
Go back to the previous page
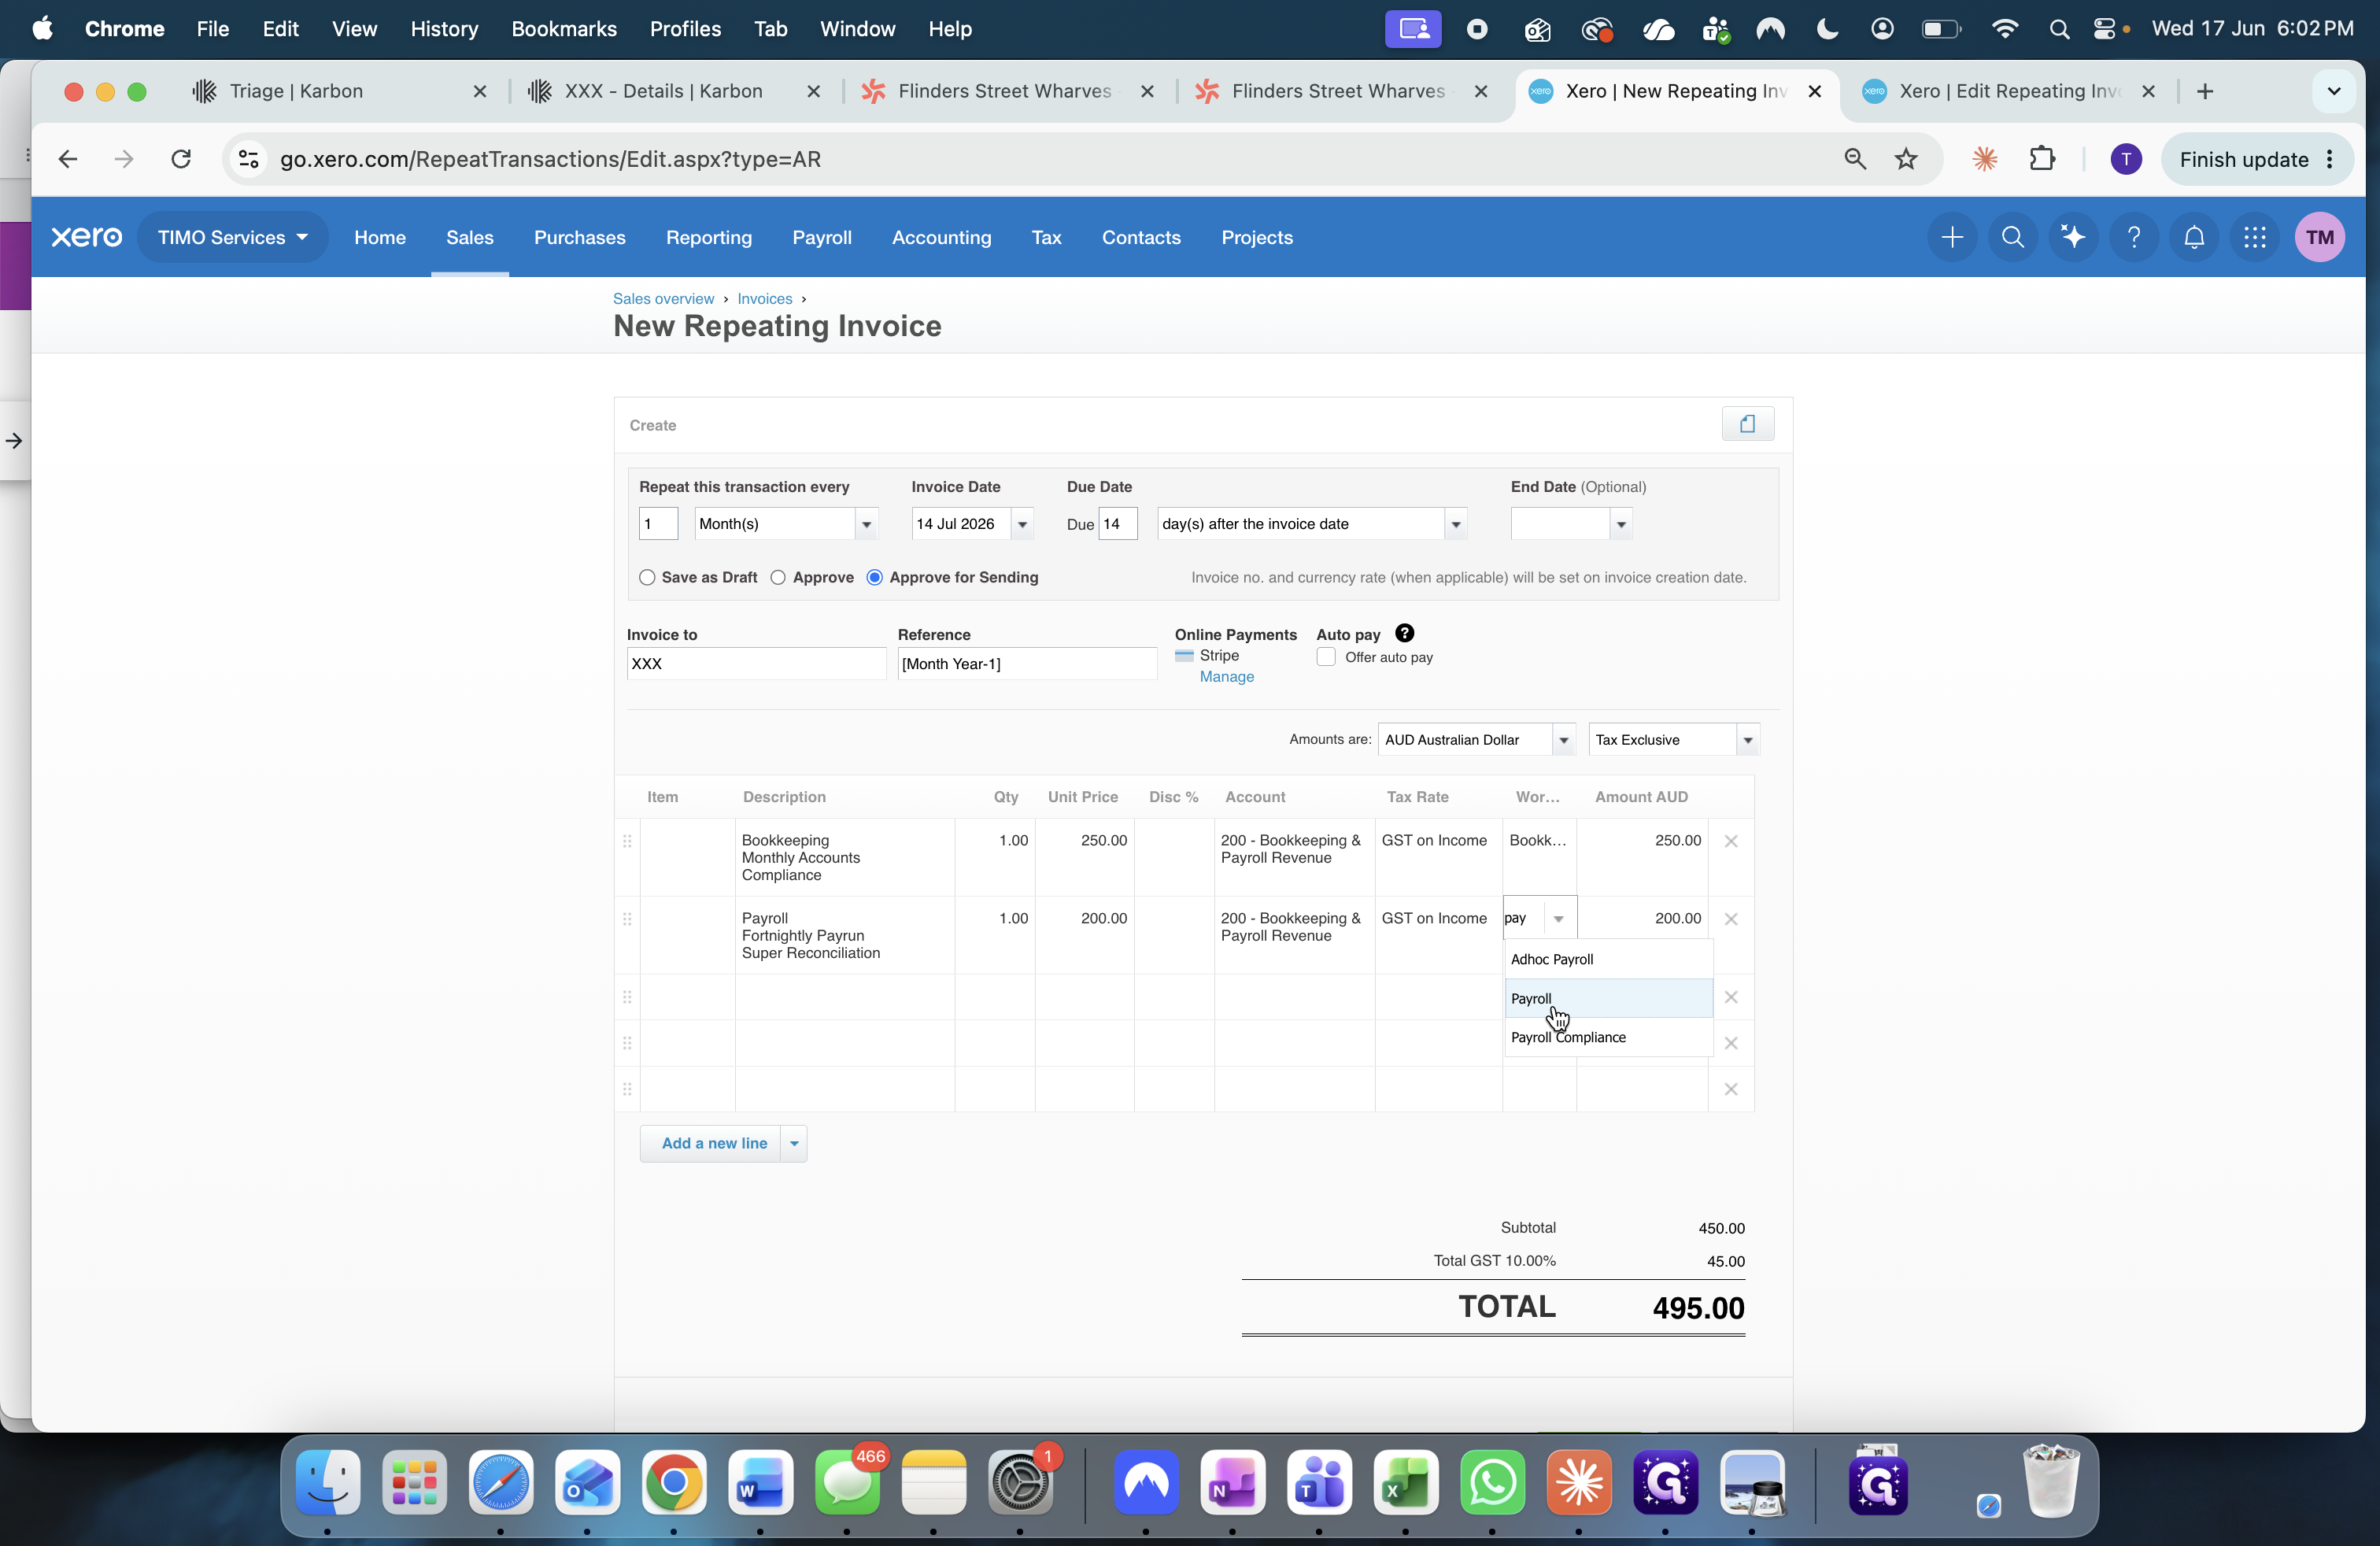pyautogui.click(x=68, y=159)
